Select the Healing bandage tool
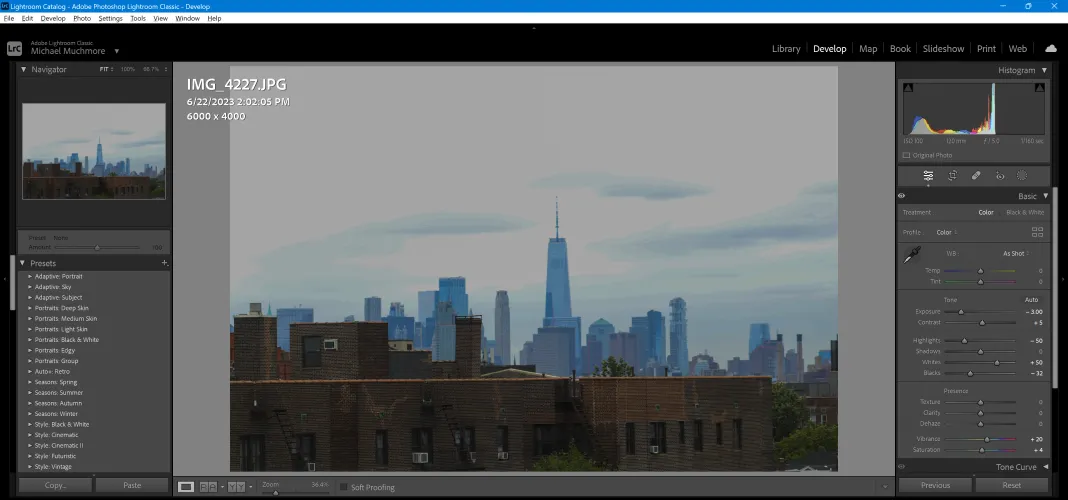The width and height of the screenshot is (1068, 500). click(975, 176)
